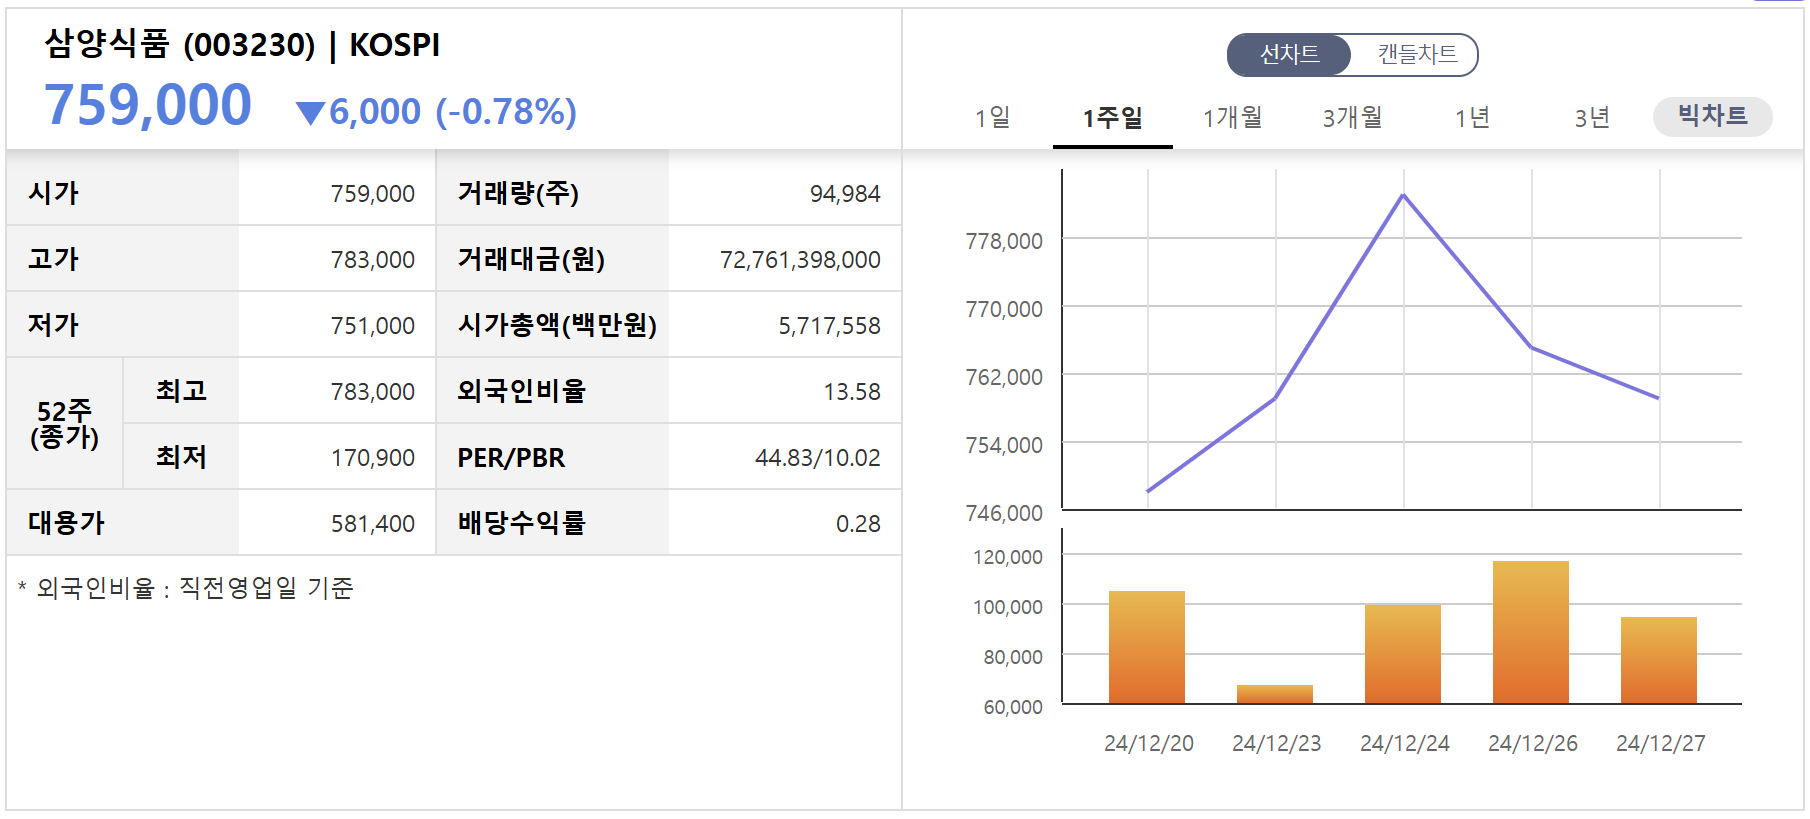
Task: Click the volume bar for 24/12/24
Action: click(1403, 654)
